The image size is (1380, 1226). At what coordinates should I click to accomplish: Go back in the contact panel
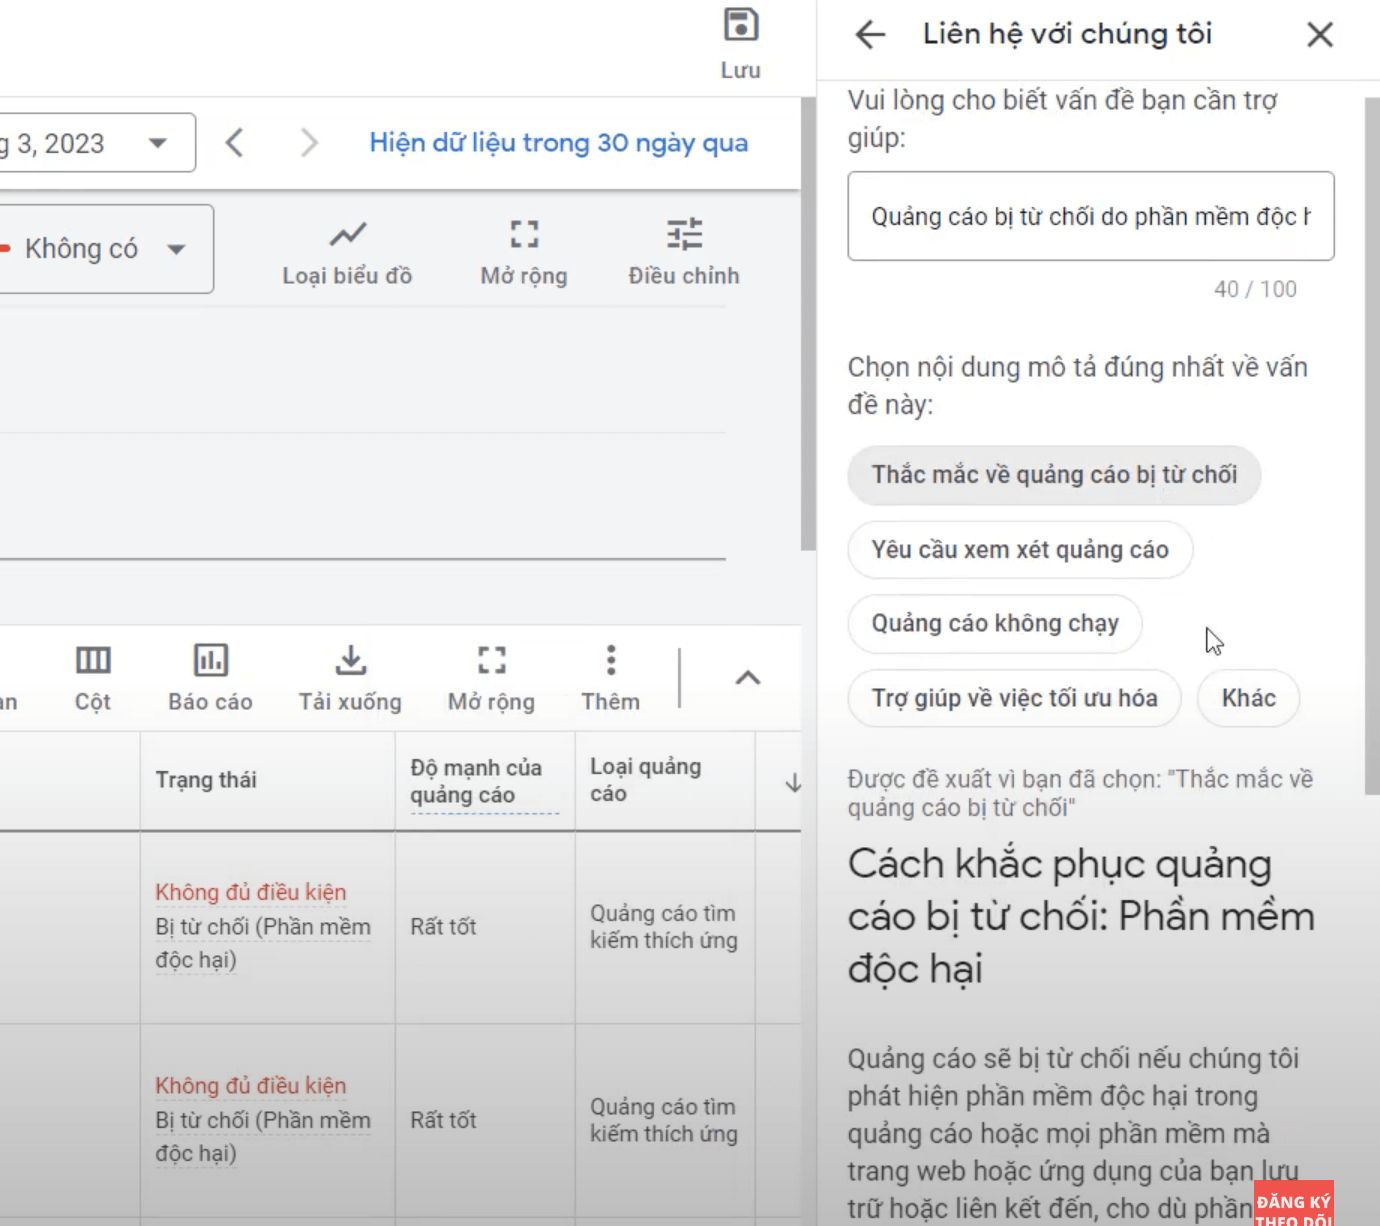point(870,35)
